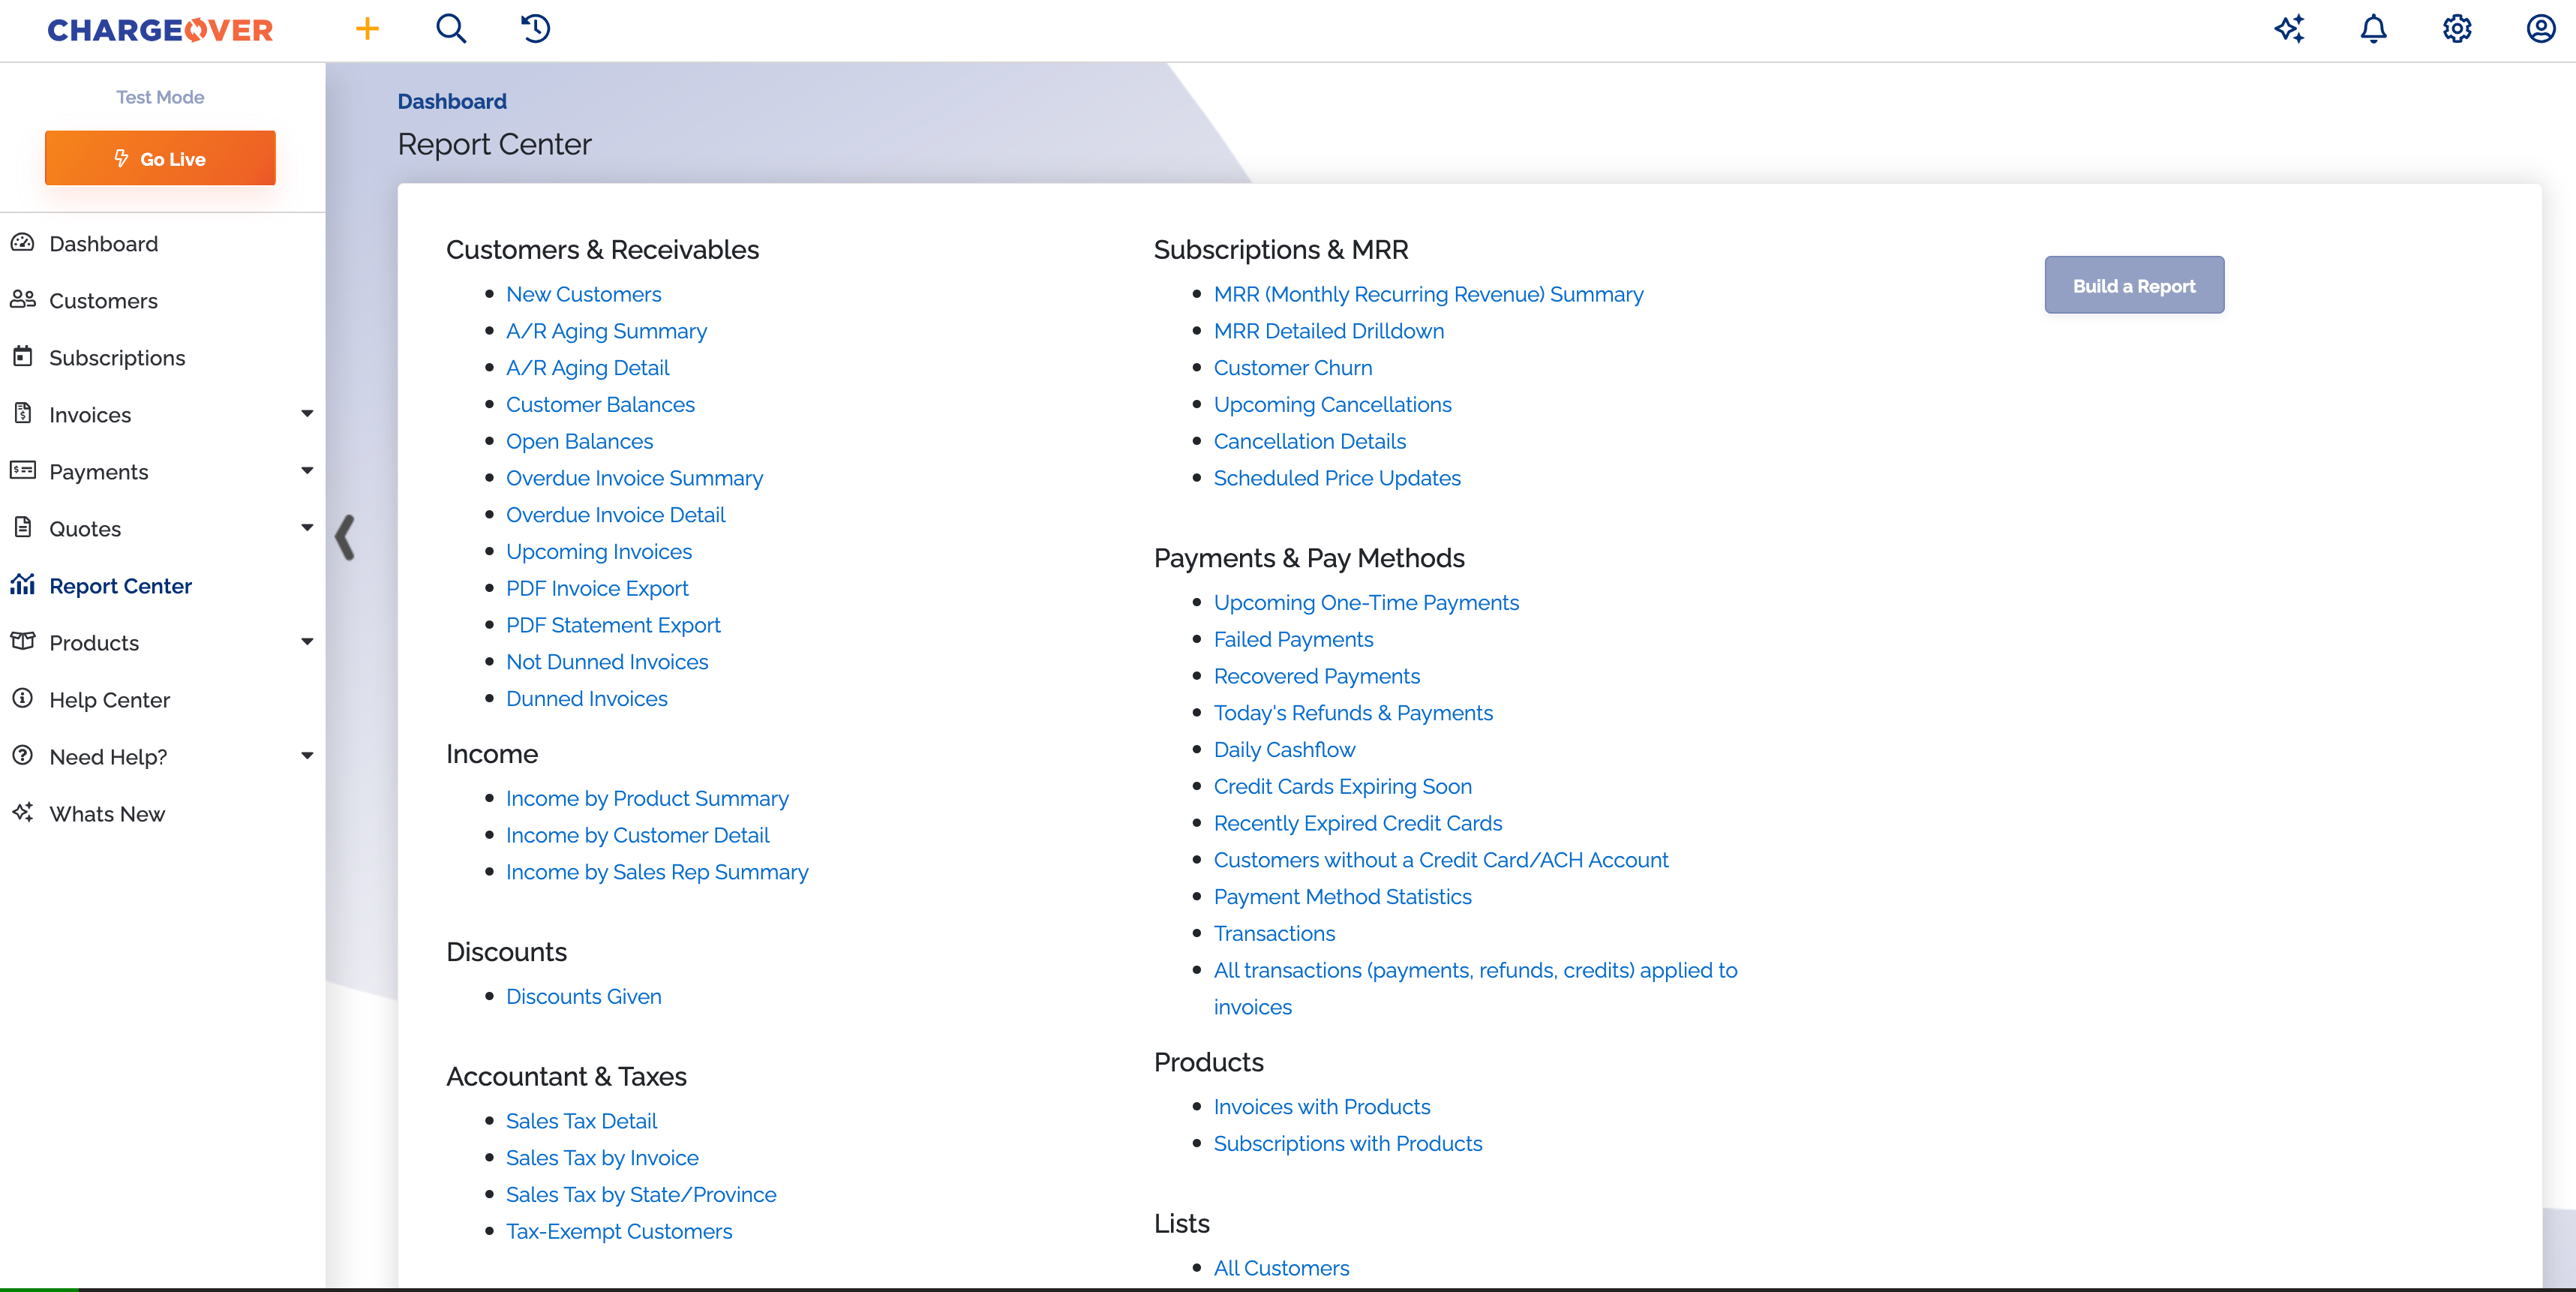Image resolution: width=2576 pixels, height=1292 pixels.
Task: Expand the Payments submenu arrow
Action: (307, 471)
